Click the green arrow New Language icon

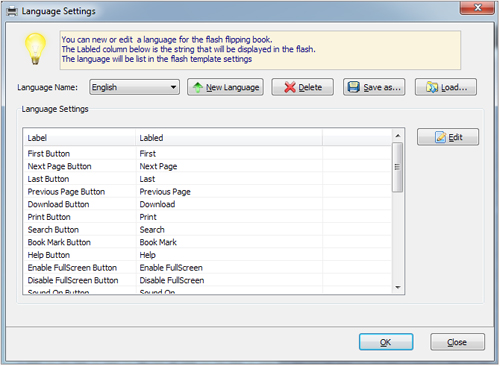[x=198, y=87]
